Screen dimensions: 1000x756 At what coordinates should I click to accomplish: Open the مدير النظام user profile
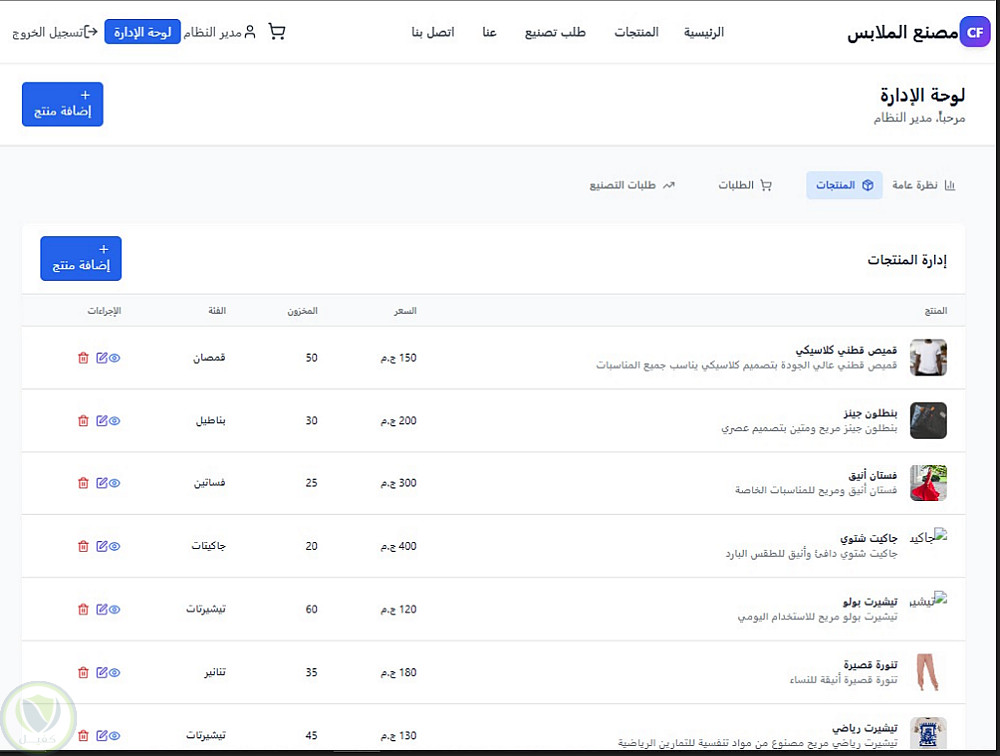(219, 32)
